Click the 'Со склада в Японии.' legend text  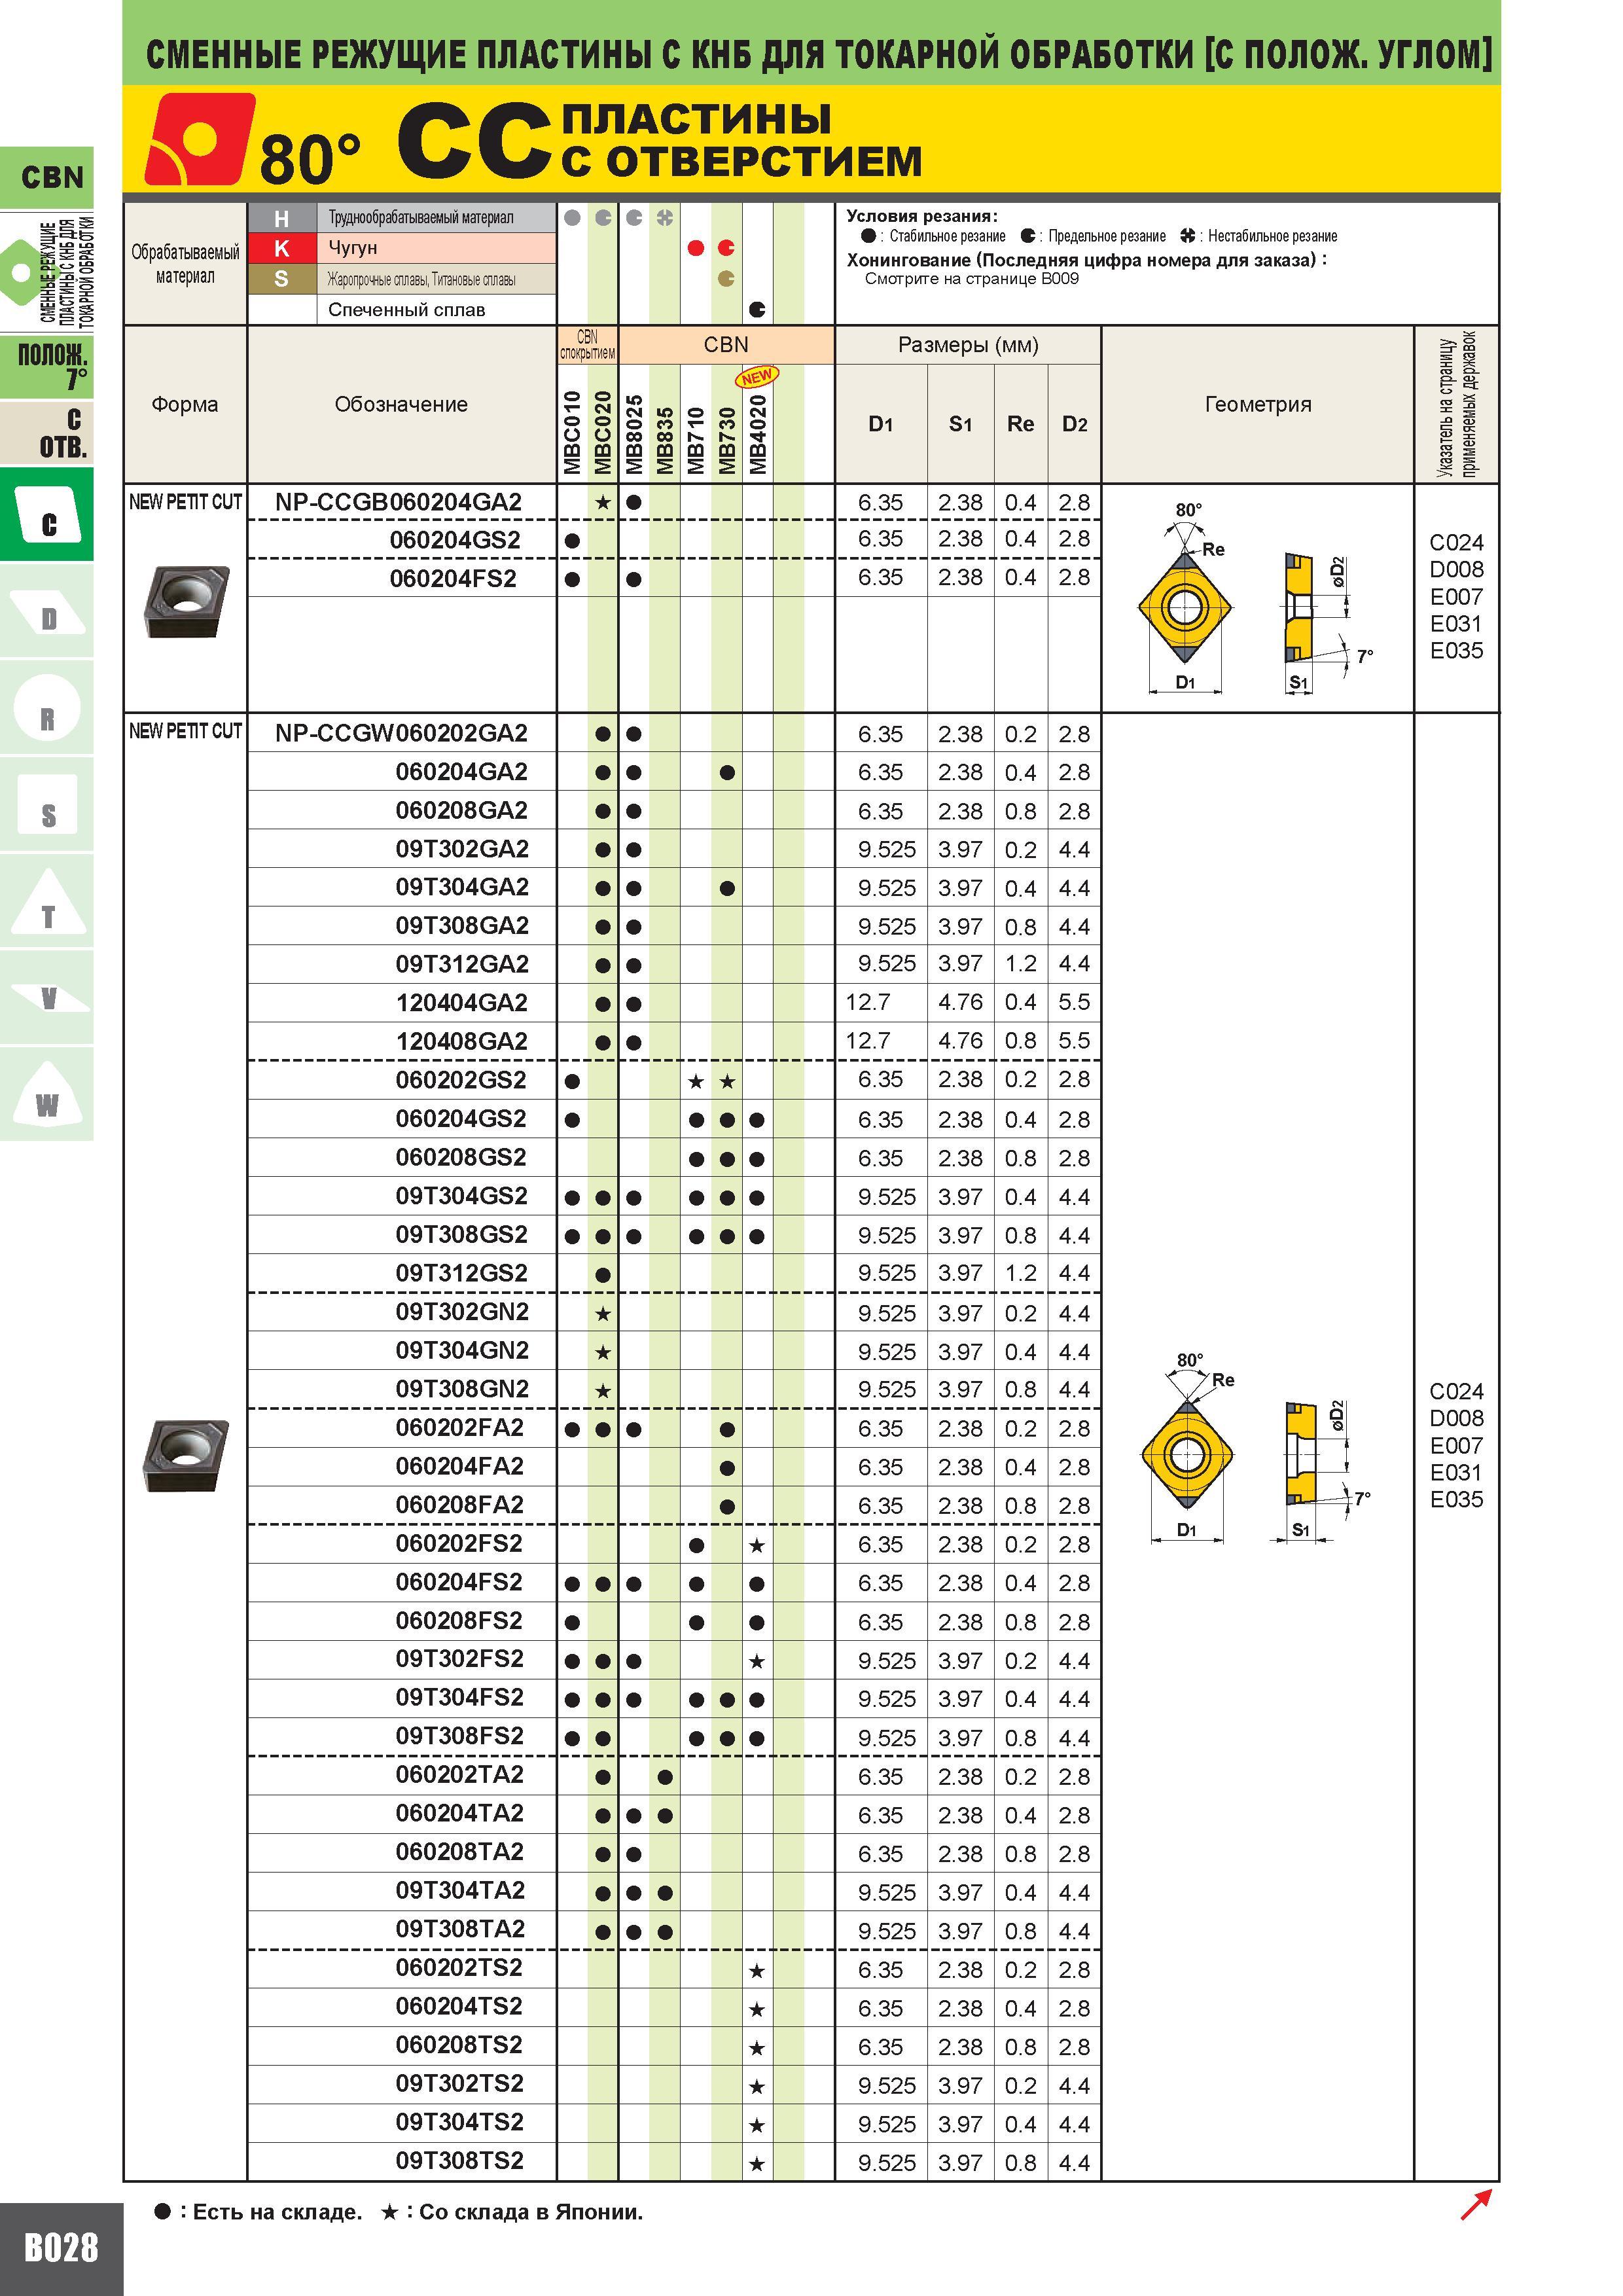[x=530, y=2212]
